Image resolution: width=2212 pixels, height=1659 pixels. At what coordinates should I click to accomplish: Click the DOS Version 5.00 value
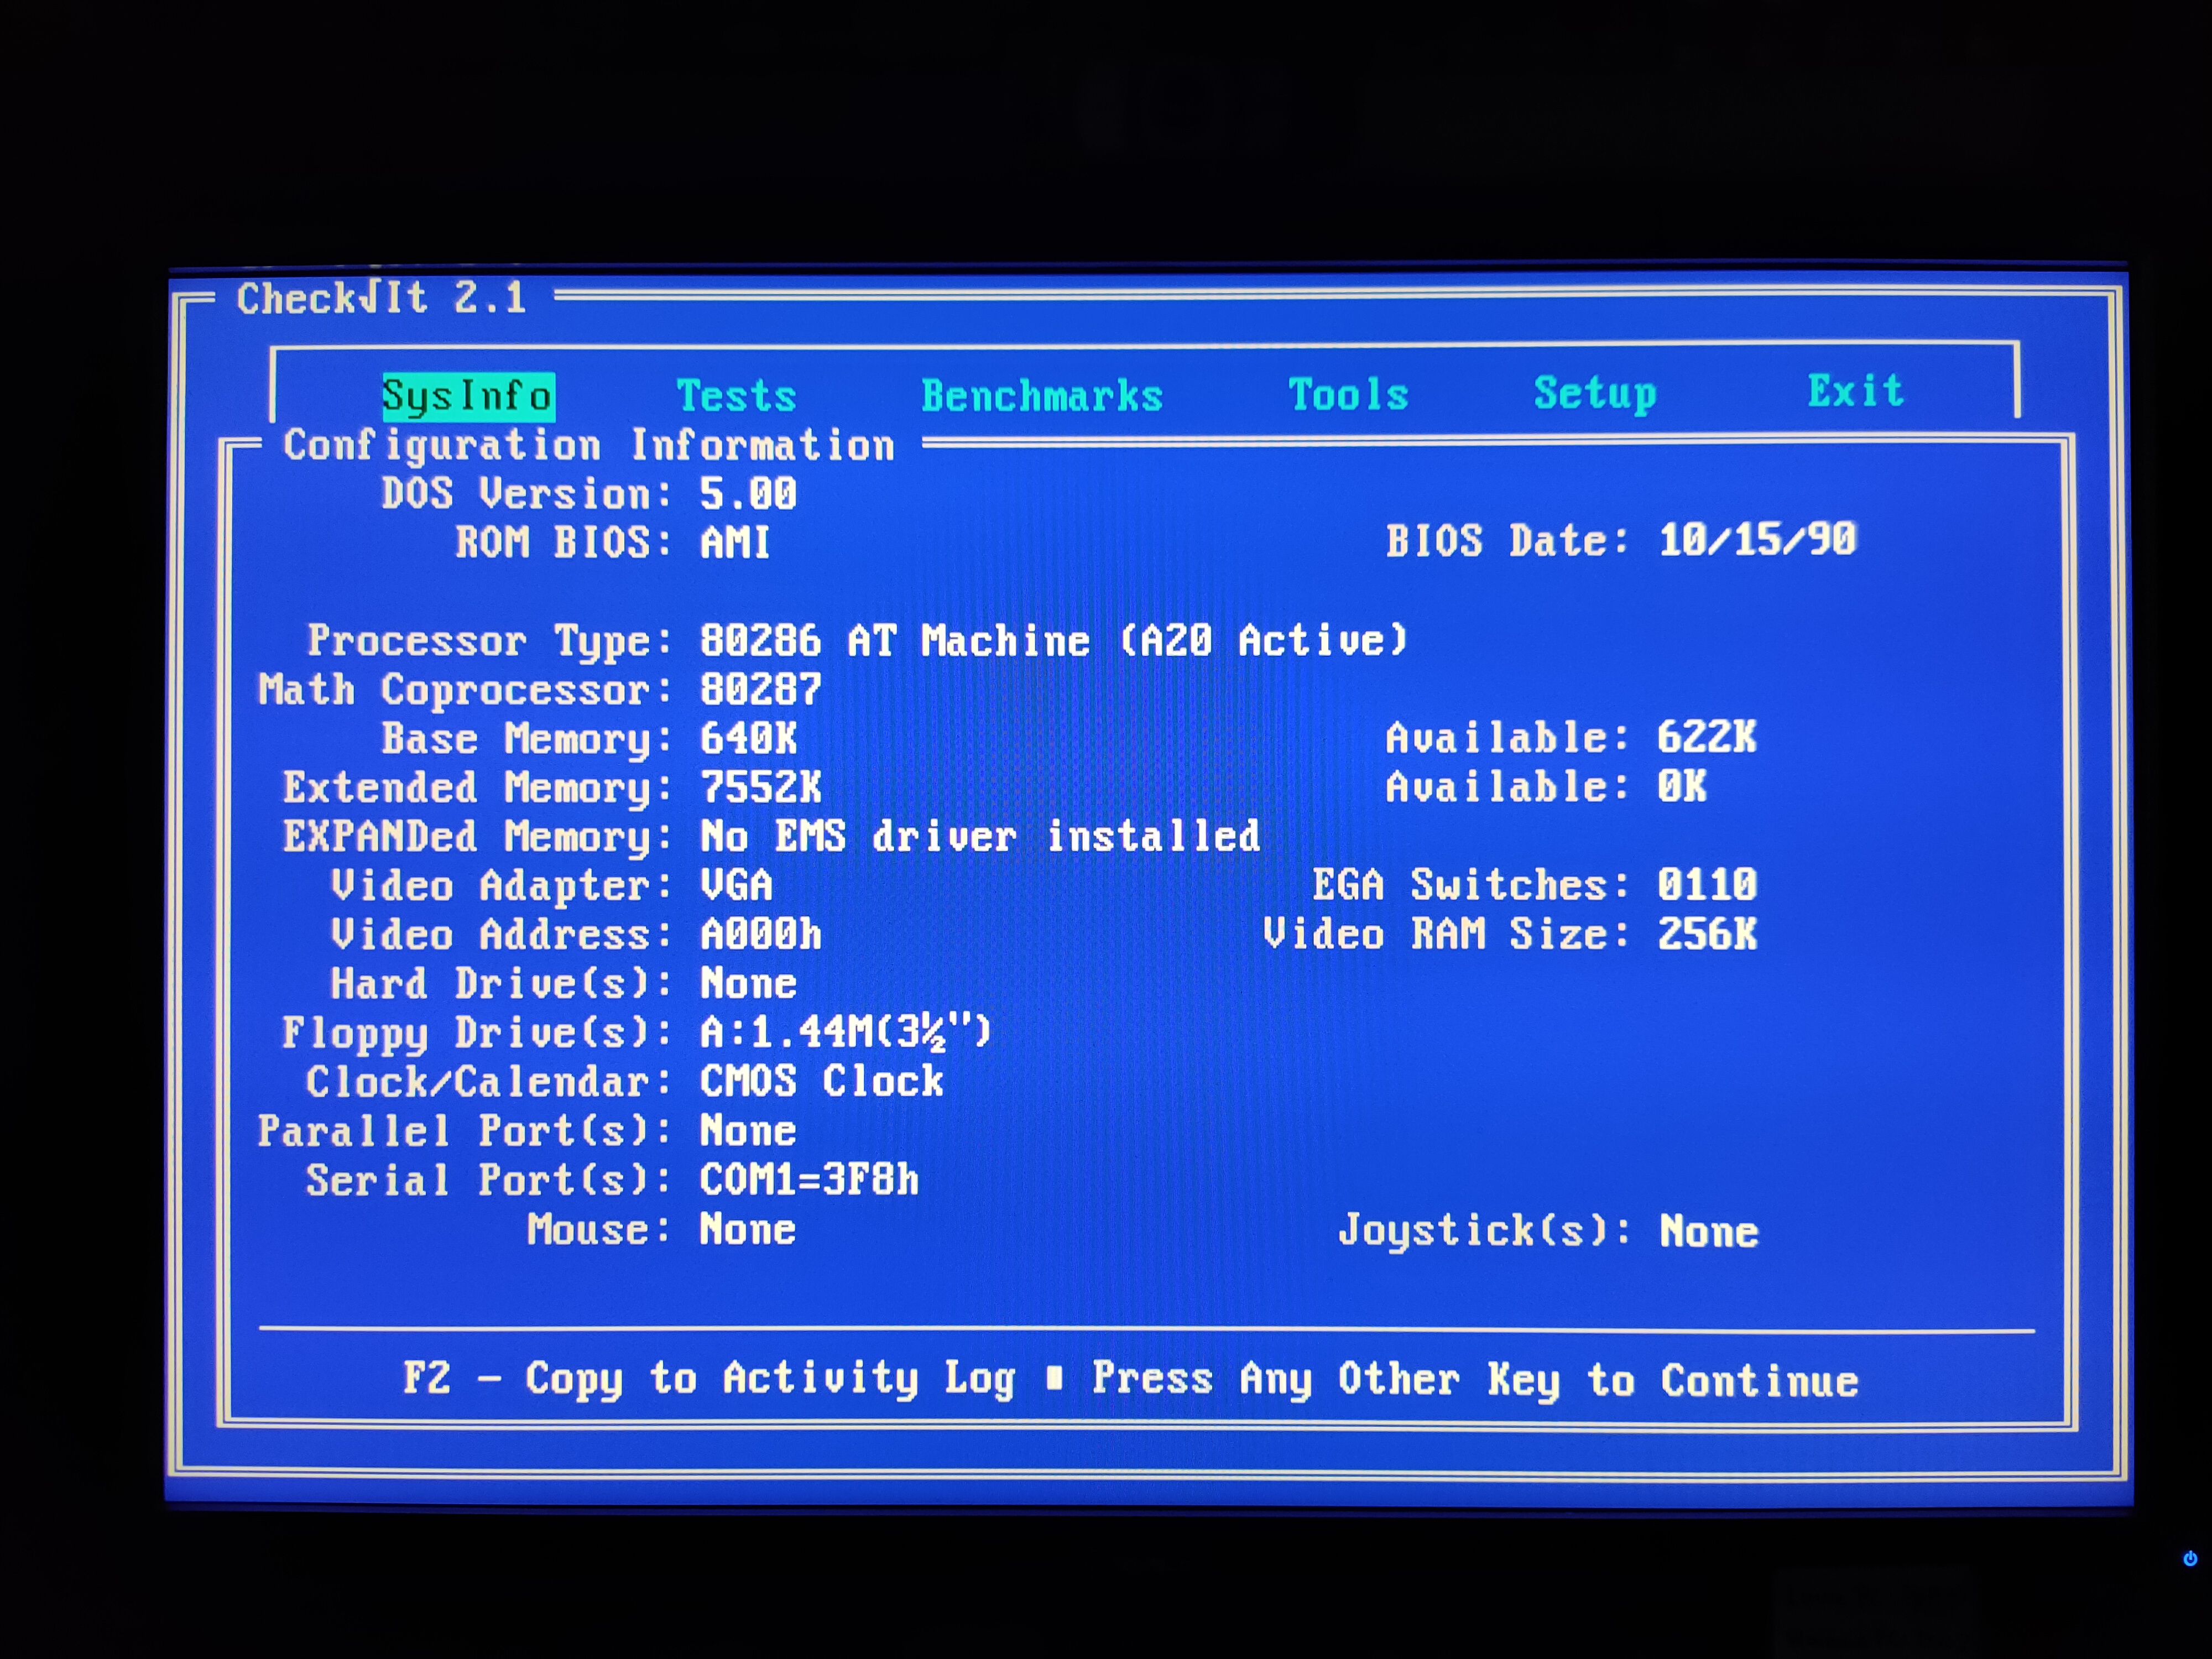pyautogui.click(x=747, y=494)
